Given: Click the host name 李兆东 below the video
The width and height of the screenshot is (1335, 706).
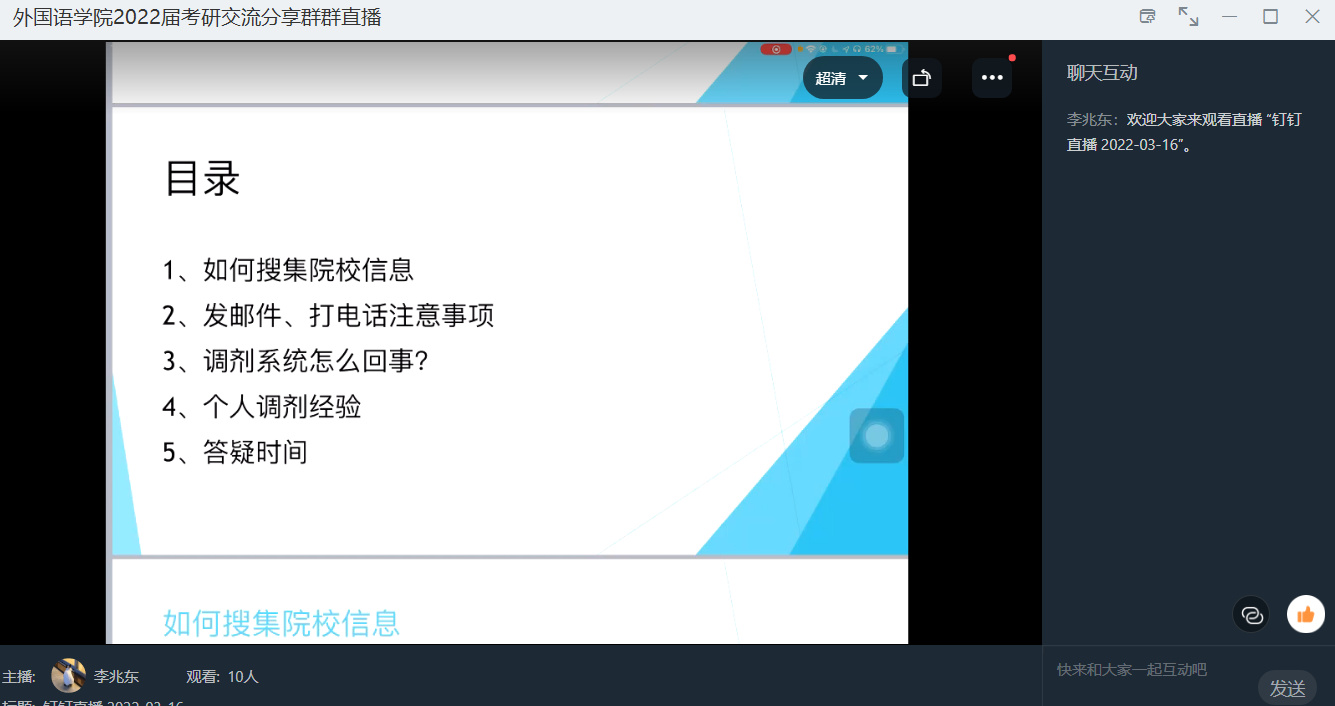Looking at the screenshot, I should pos(116,677).
